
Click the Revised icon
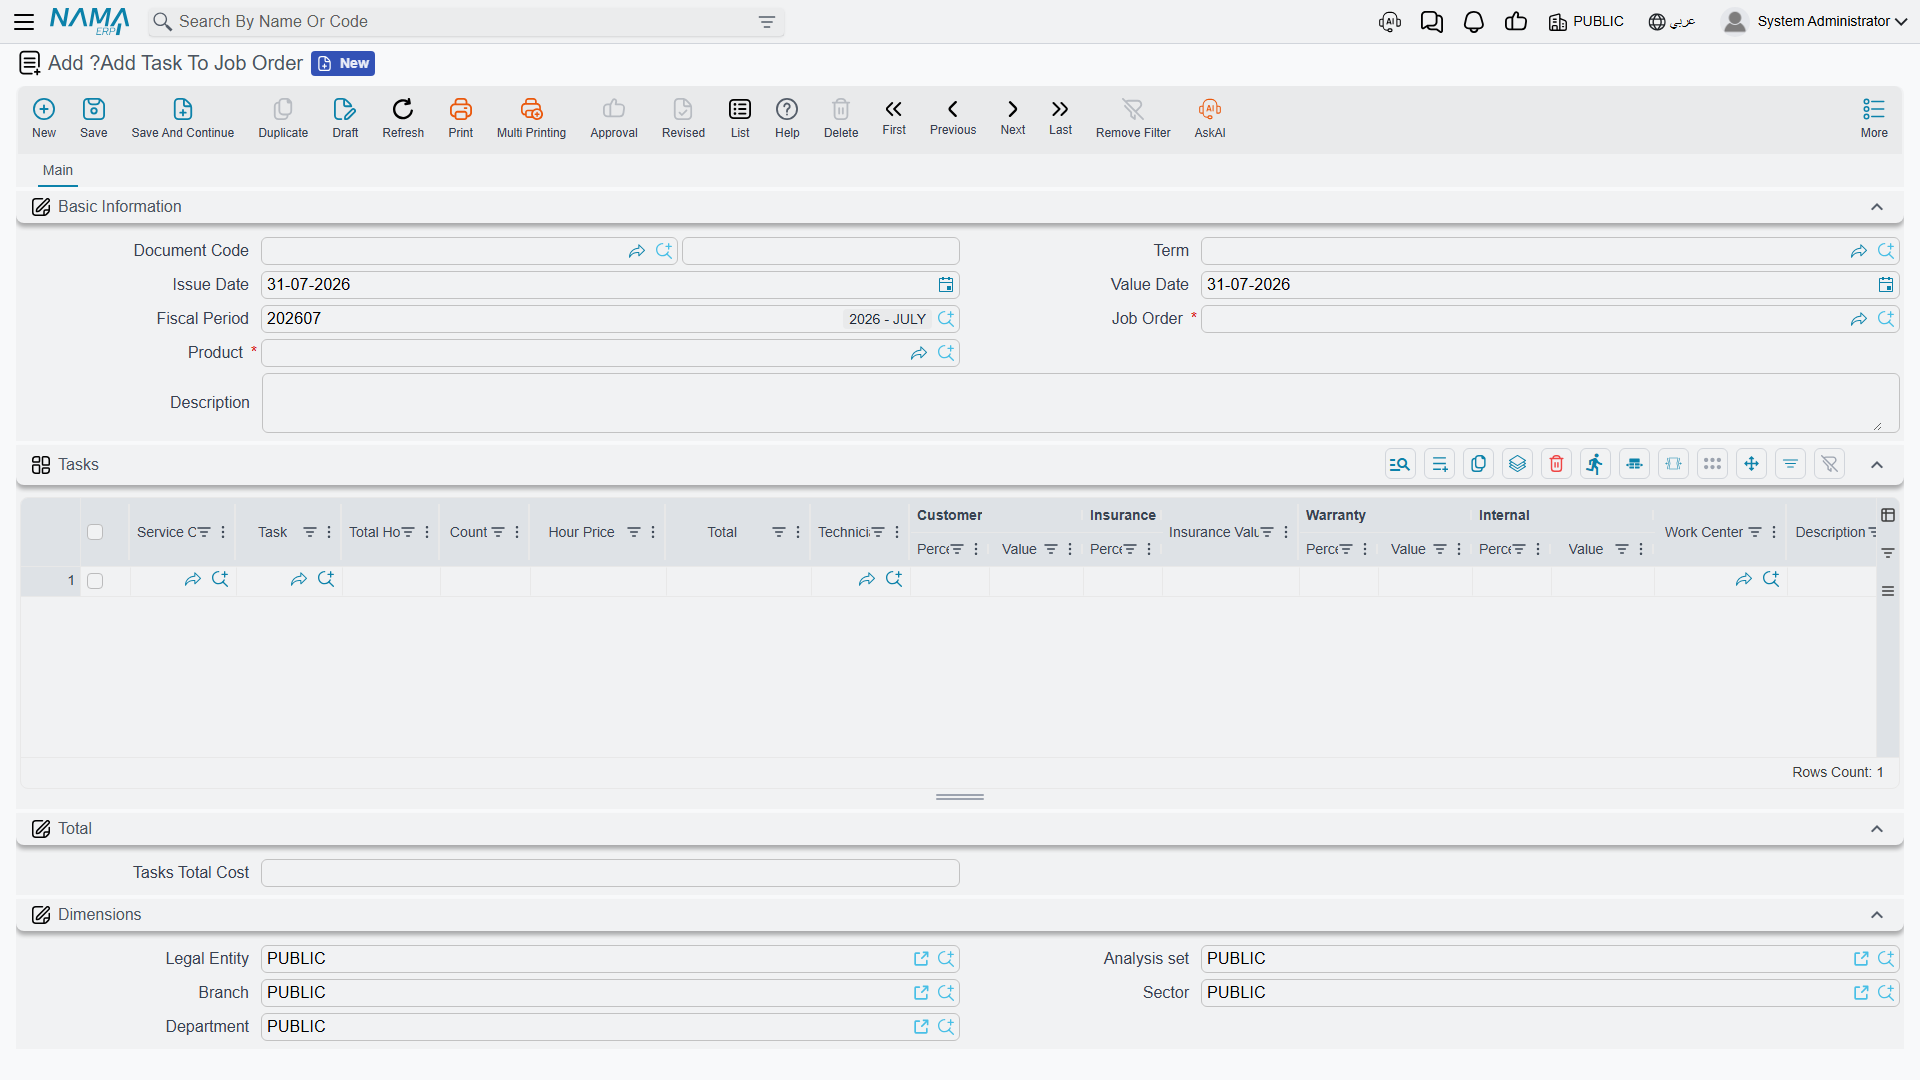pyautogui.click(x=683, y=118)
